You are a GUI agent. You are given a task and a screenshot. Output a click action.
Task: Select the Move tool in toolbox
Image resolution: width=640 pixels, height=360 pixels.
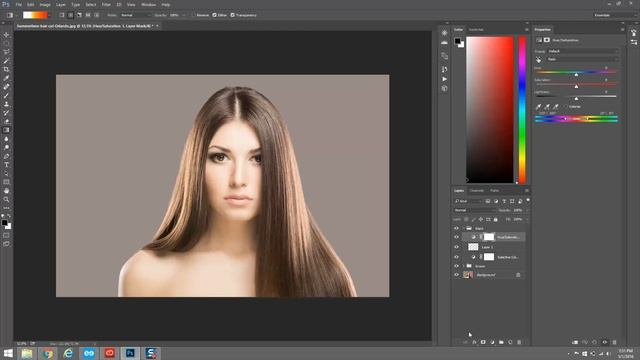click(x=6, y=35)
